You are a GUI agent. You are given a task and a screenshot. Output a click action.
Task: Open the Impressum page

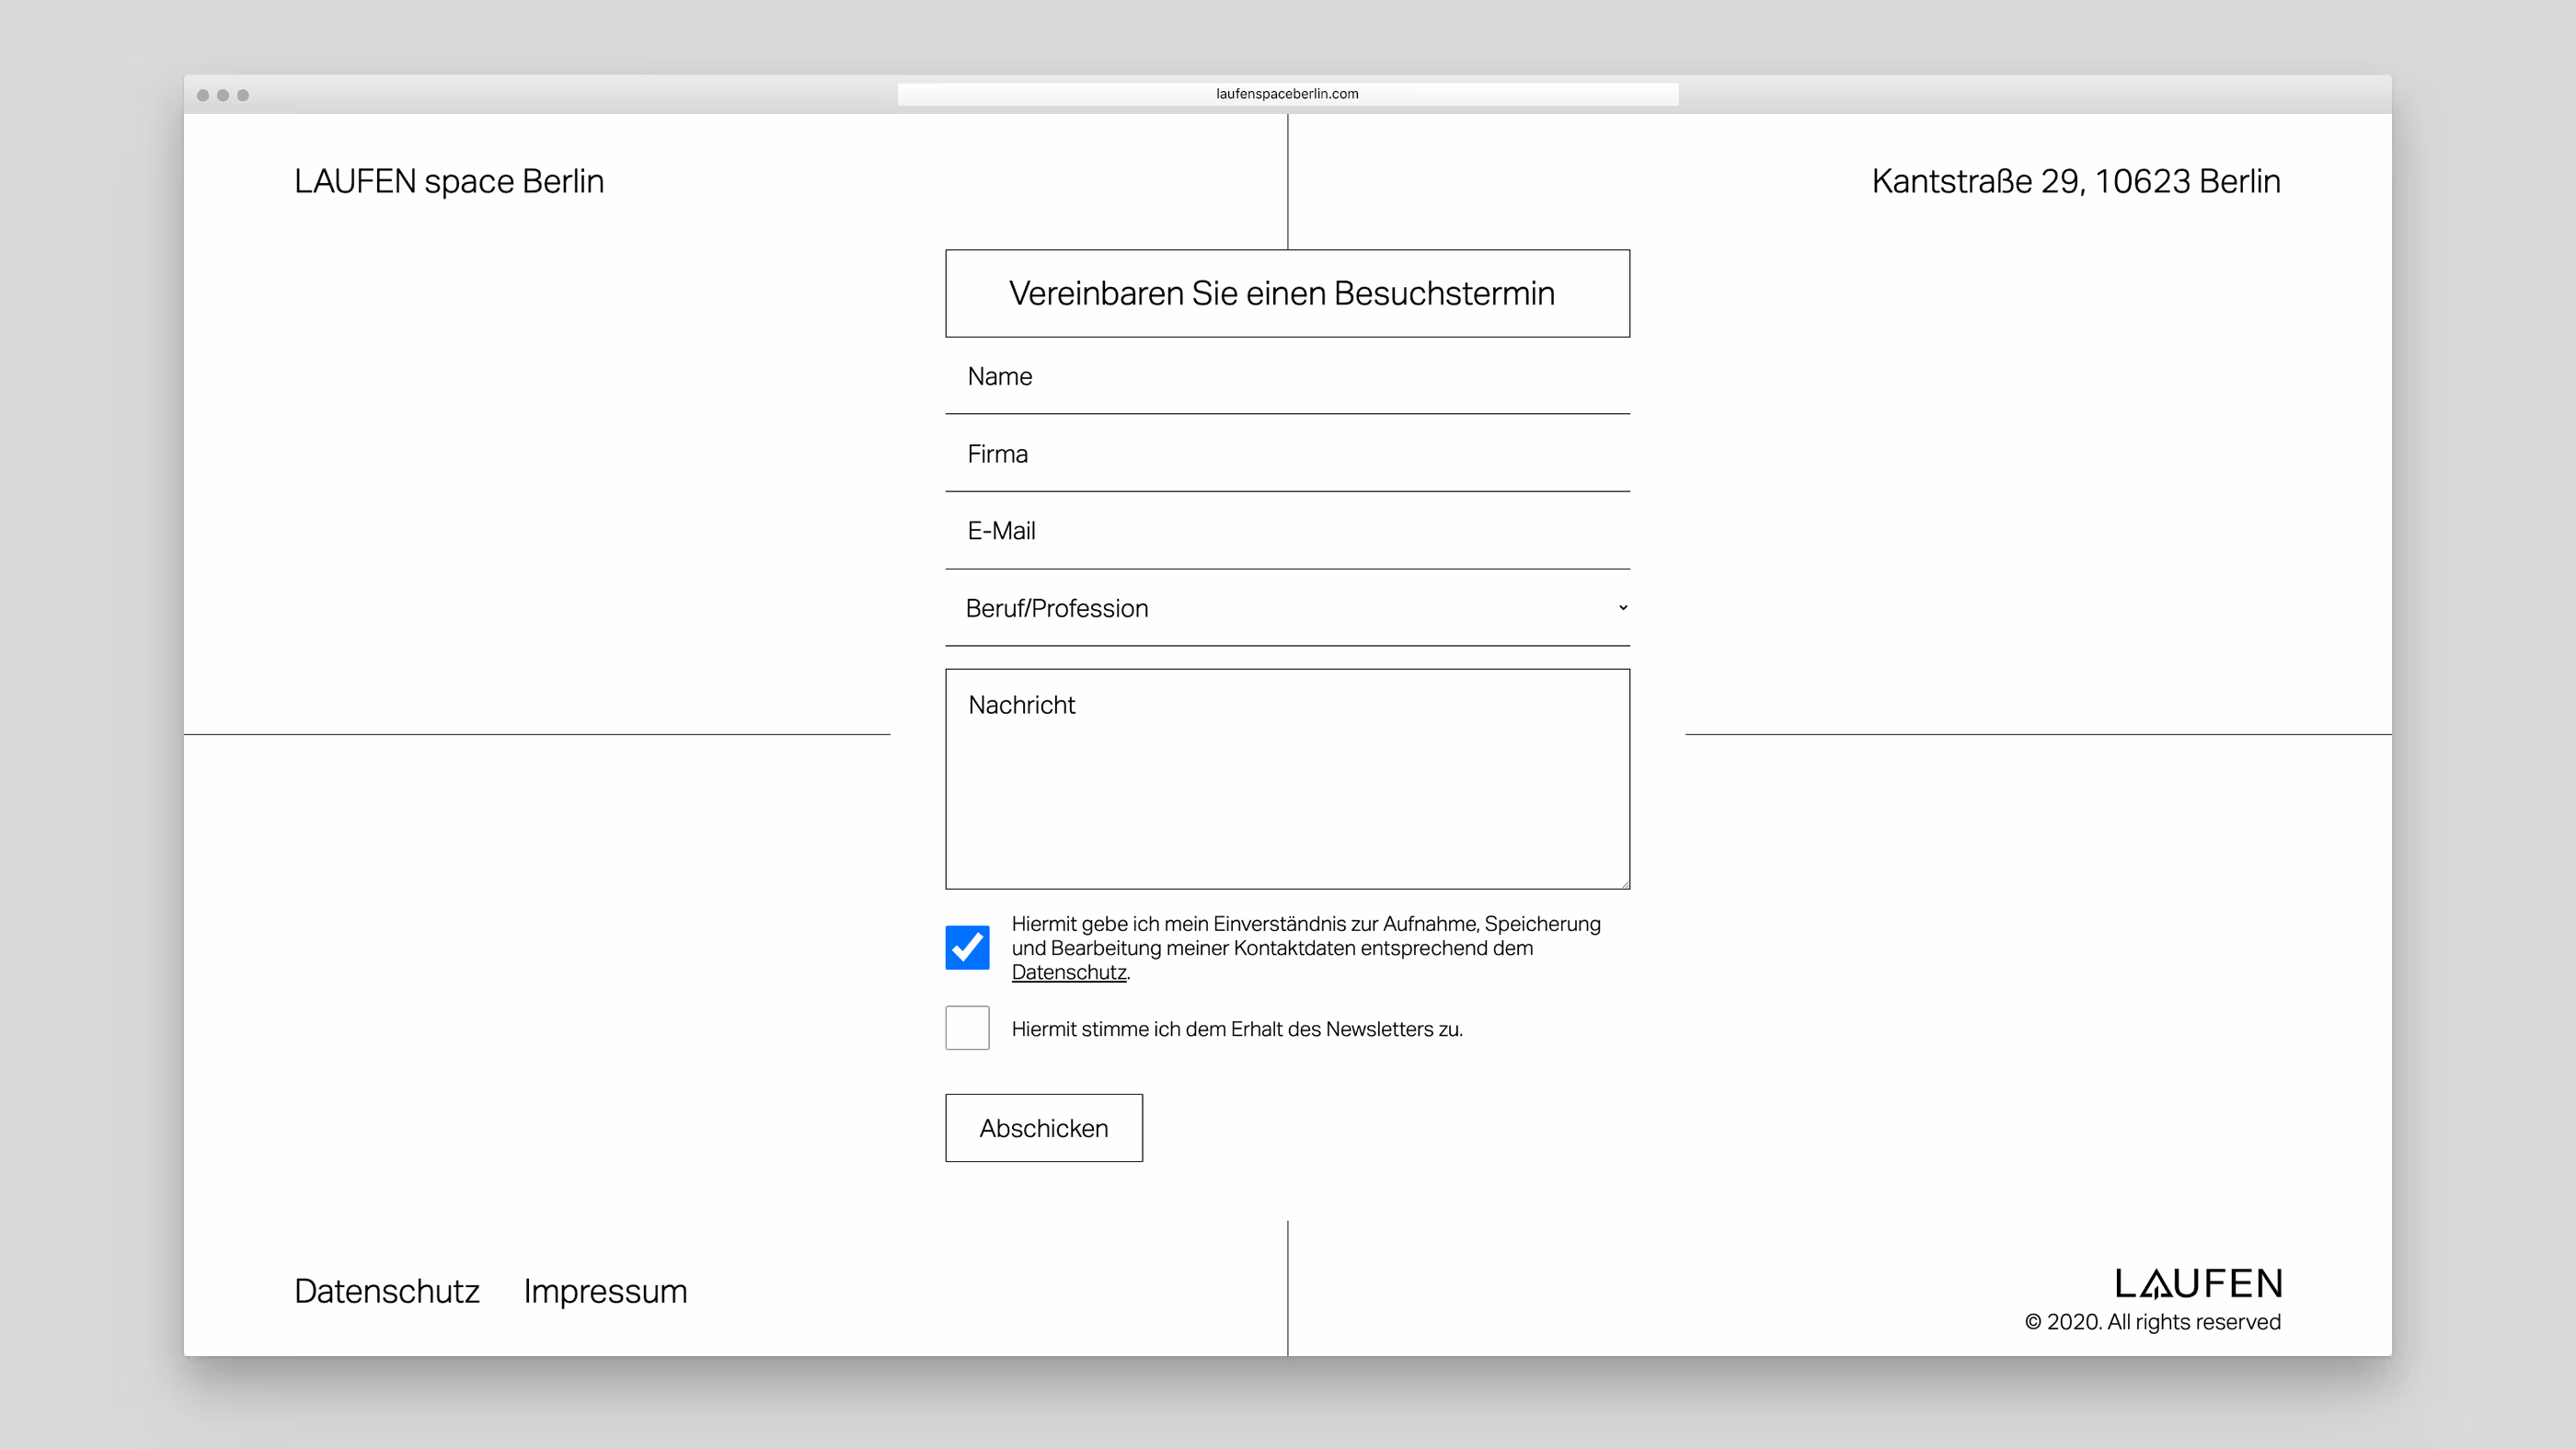coord(604,1291)
